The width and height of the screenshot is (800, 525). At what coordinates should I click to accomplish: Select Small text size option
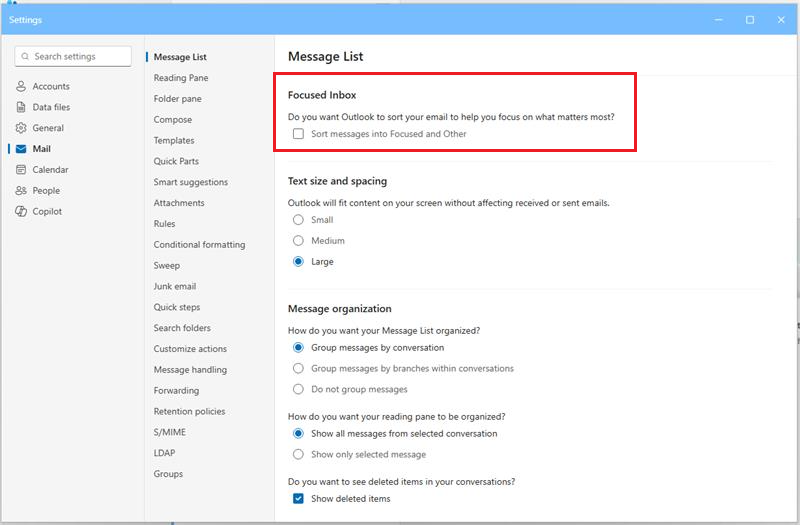[x=298, y=220]
